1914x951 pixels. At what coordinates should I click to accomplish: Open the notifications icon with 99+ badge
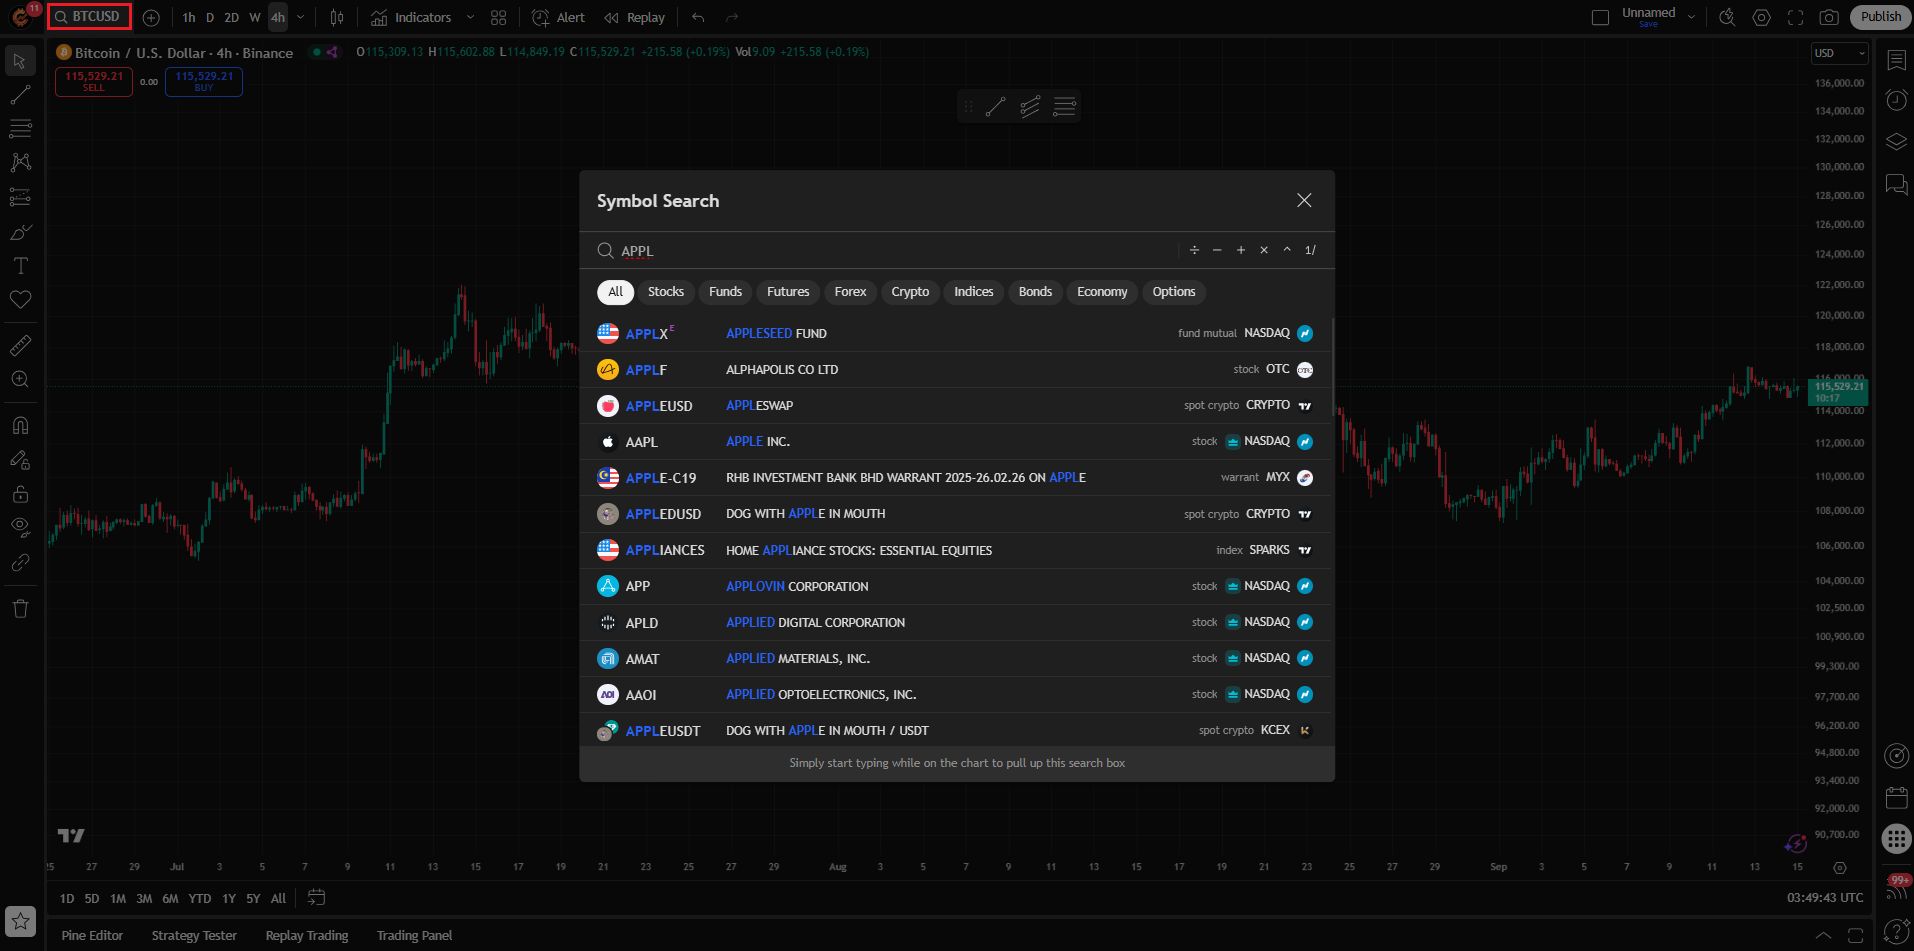1896,888
